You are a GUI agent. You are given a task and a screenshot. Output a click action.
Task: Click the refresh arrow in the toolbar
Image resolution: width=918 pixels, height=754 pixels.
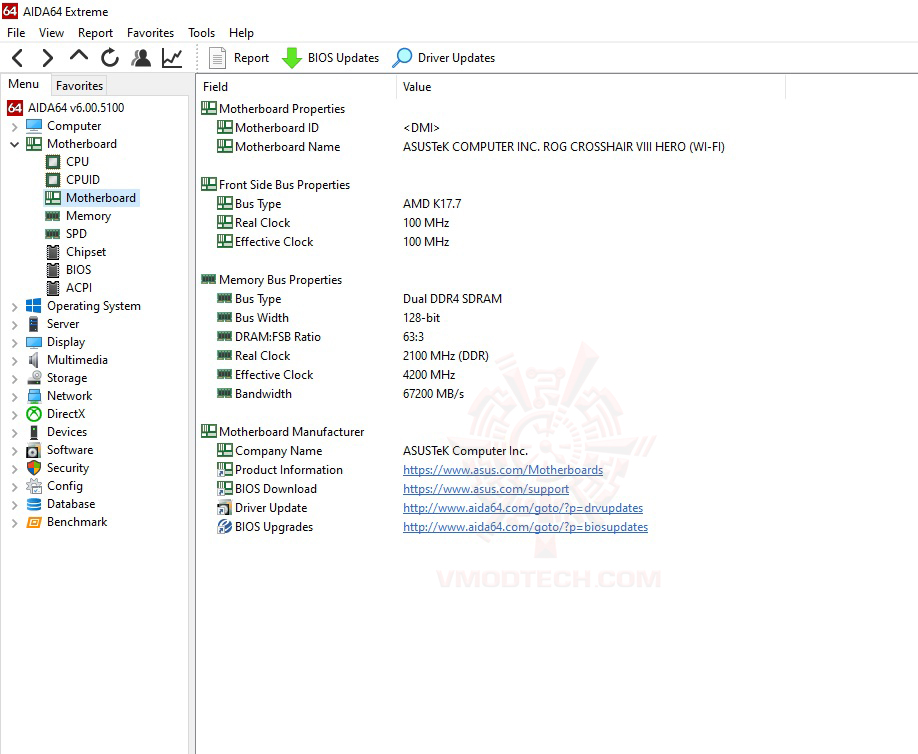[109, 57]
